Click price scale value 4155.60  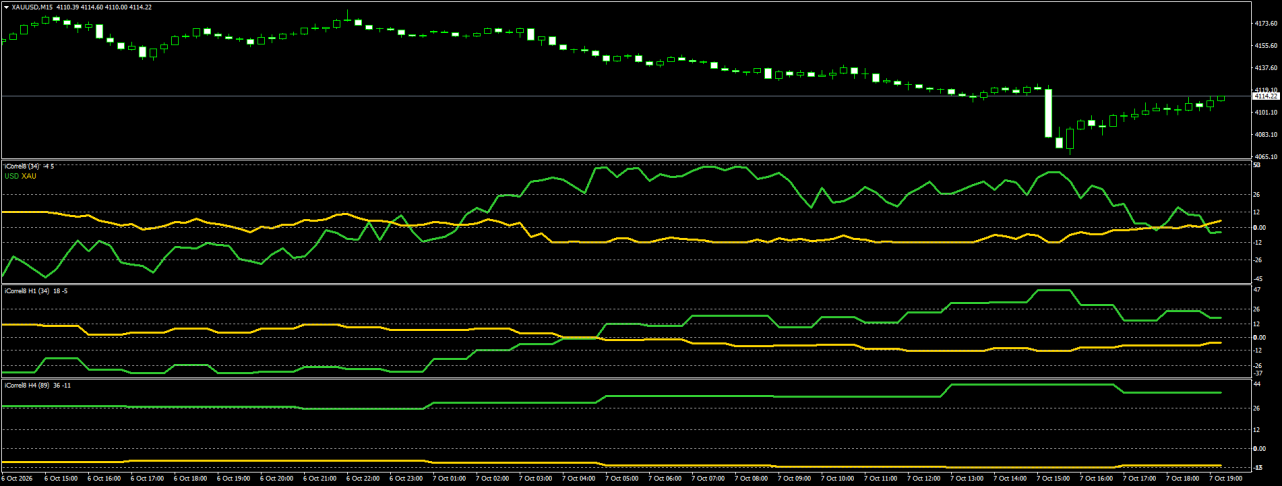[1265, 45]
